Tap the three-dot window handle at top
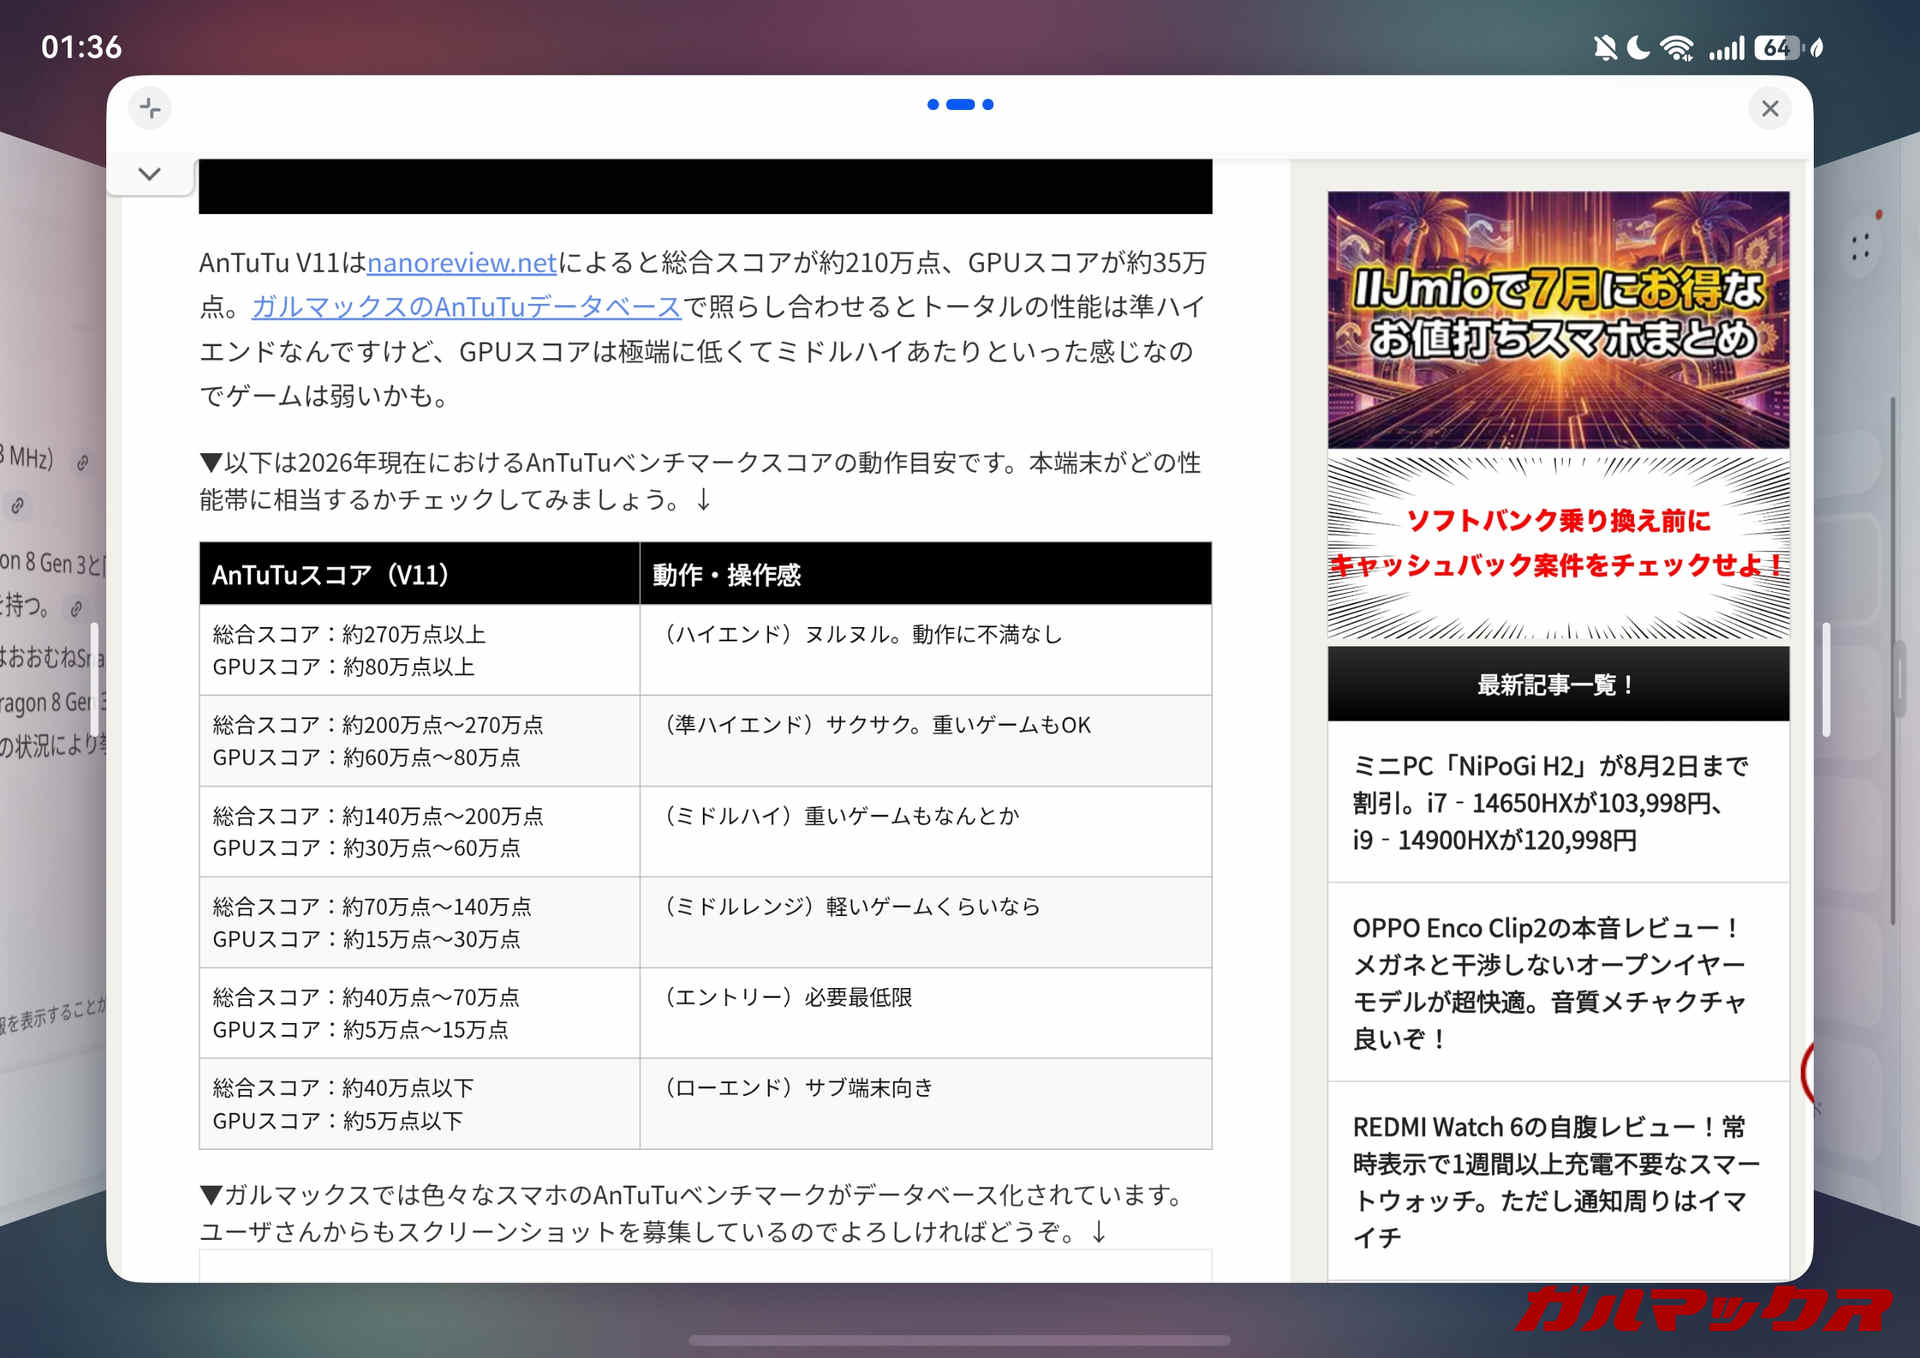The image size is (1920, 1358). [x=960, y=104]
